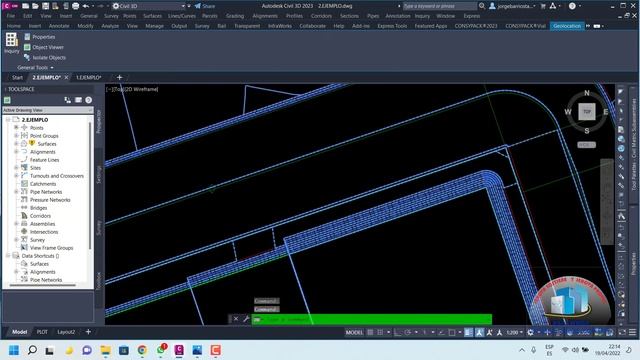Viewport: 640px width, 360px height.
Task: Open the Active Drawing View dropdown
Action: 48,110
